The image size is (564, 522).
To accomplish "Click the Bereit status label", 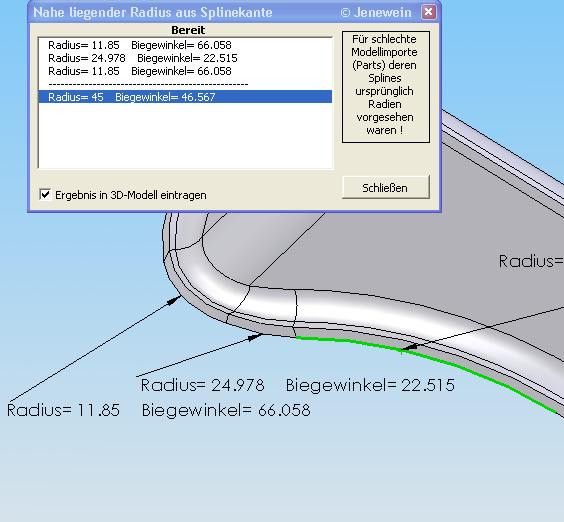I will [x=188, y=30].
